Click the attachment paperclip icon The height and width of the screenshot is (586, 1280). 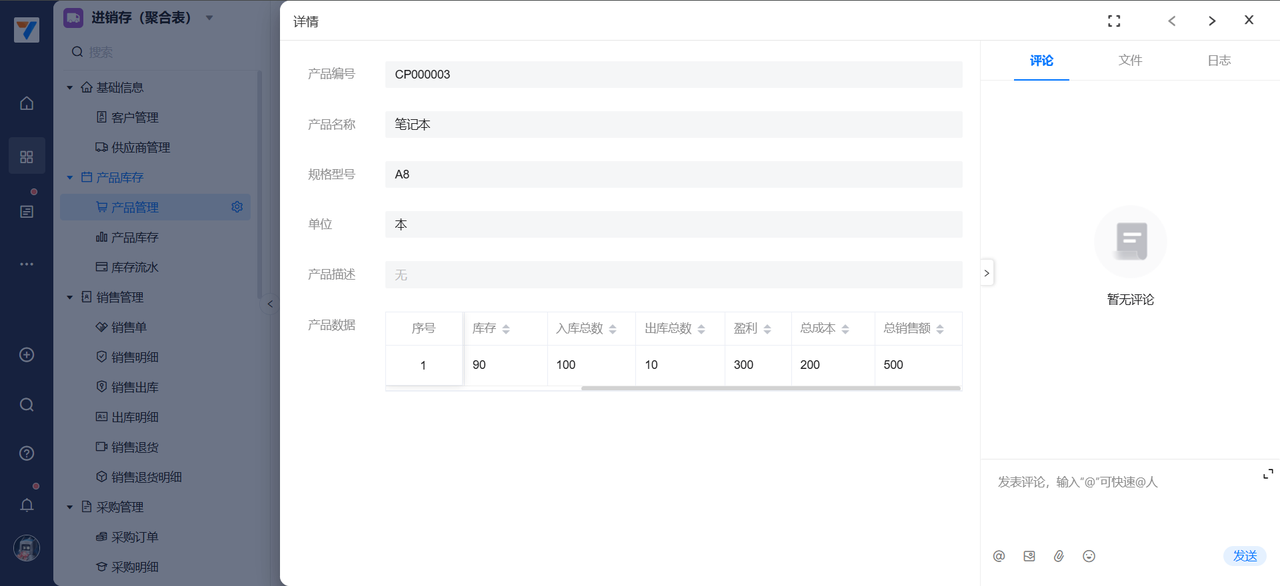pos(1059,556)
